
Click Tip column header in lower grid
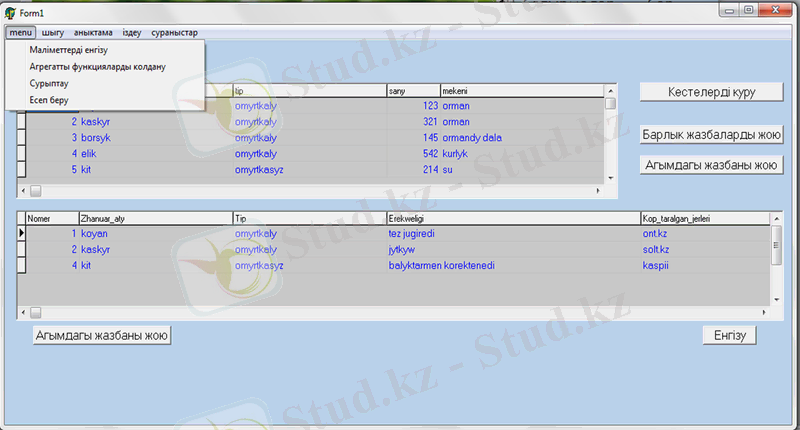(310, 218)
